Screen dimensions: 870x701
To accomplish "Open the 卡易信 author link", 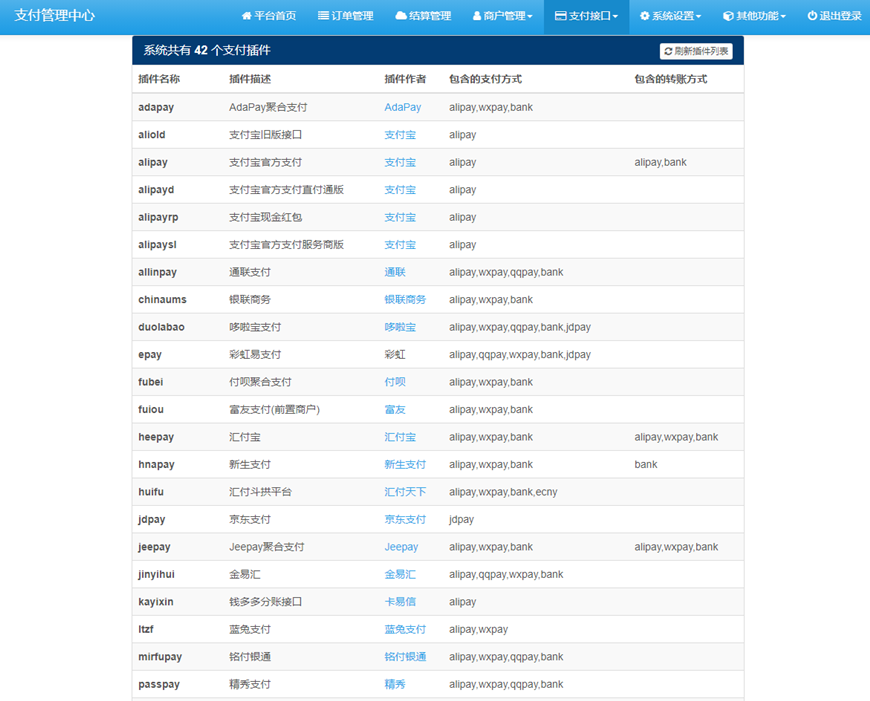I will [x=400, y=602].
